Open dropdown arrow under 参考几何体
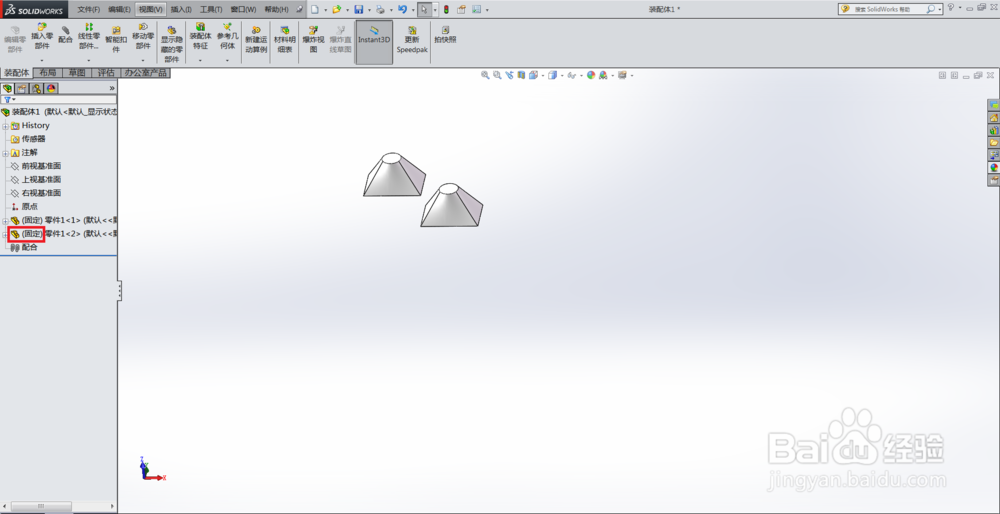The height and width of the screenshot is (514, 1000). [x=227, y=61]
